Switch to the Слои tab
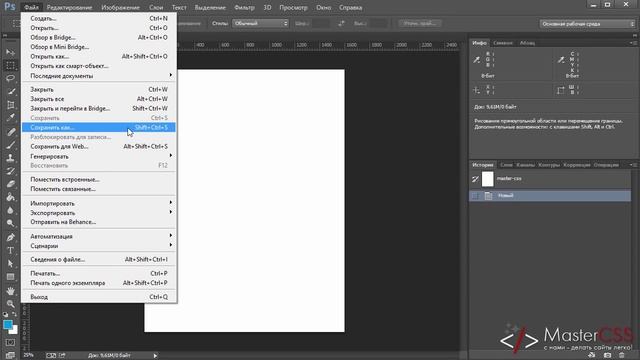Viewport: 640px width, 360px height. 506,165
